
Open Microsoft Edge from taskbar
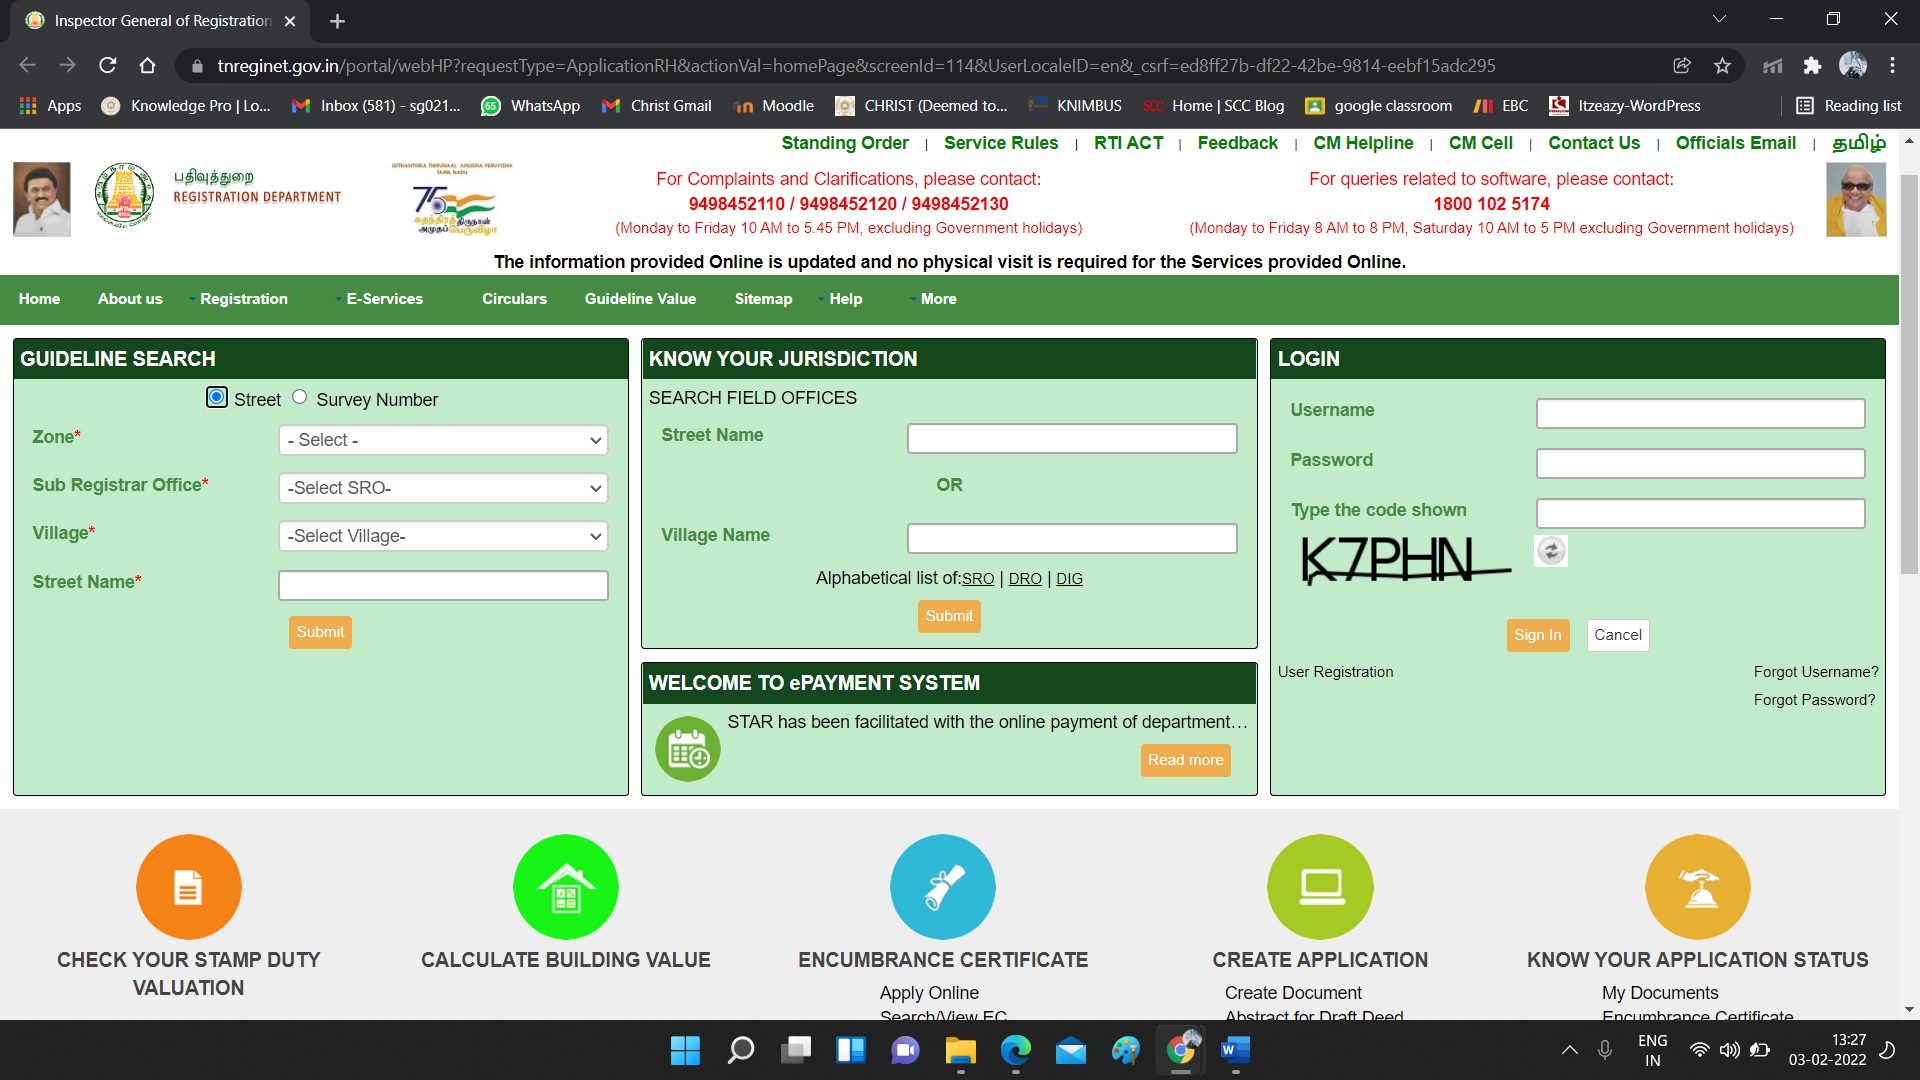pos(1015,1050)
